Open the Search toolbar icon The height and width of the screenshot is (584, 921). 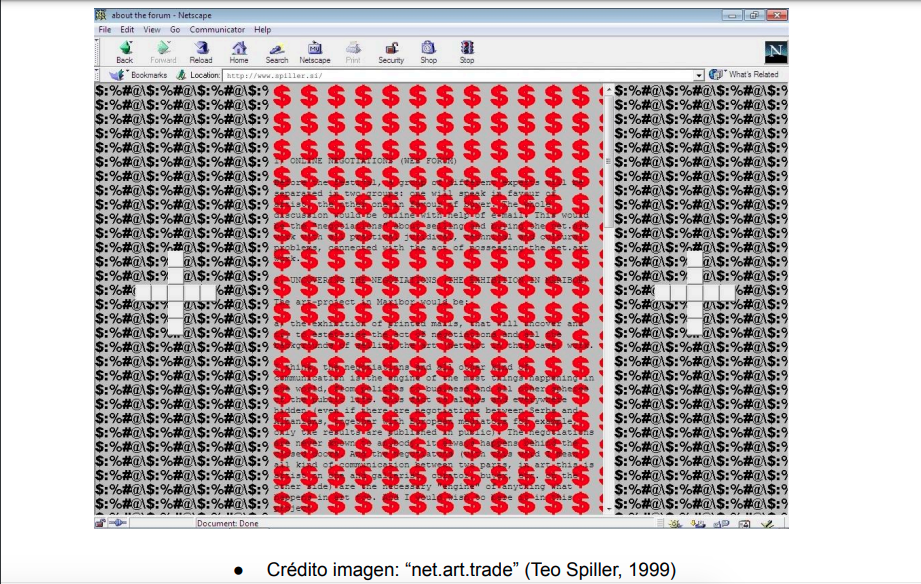[277, 52]
